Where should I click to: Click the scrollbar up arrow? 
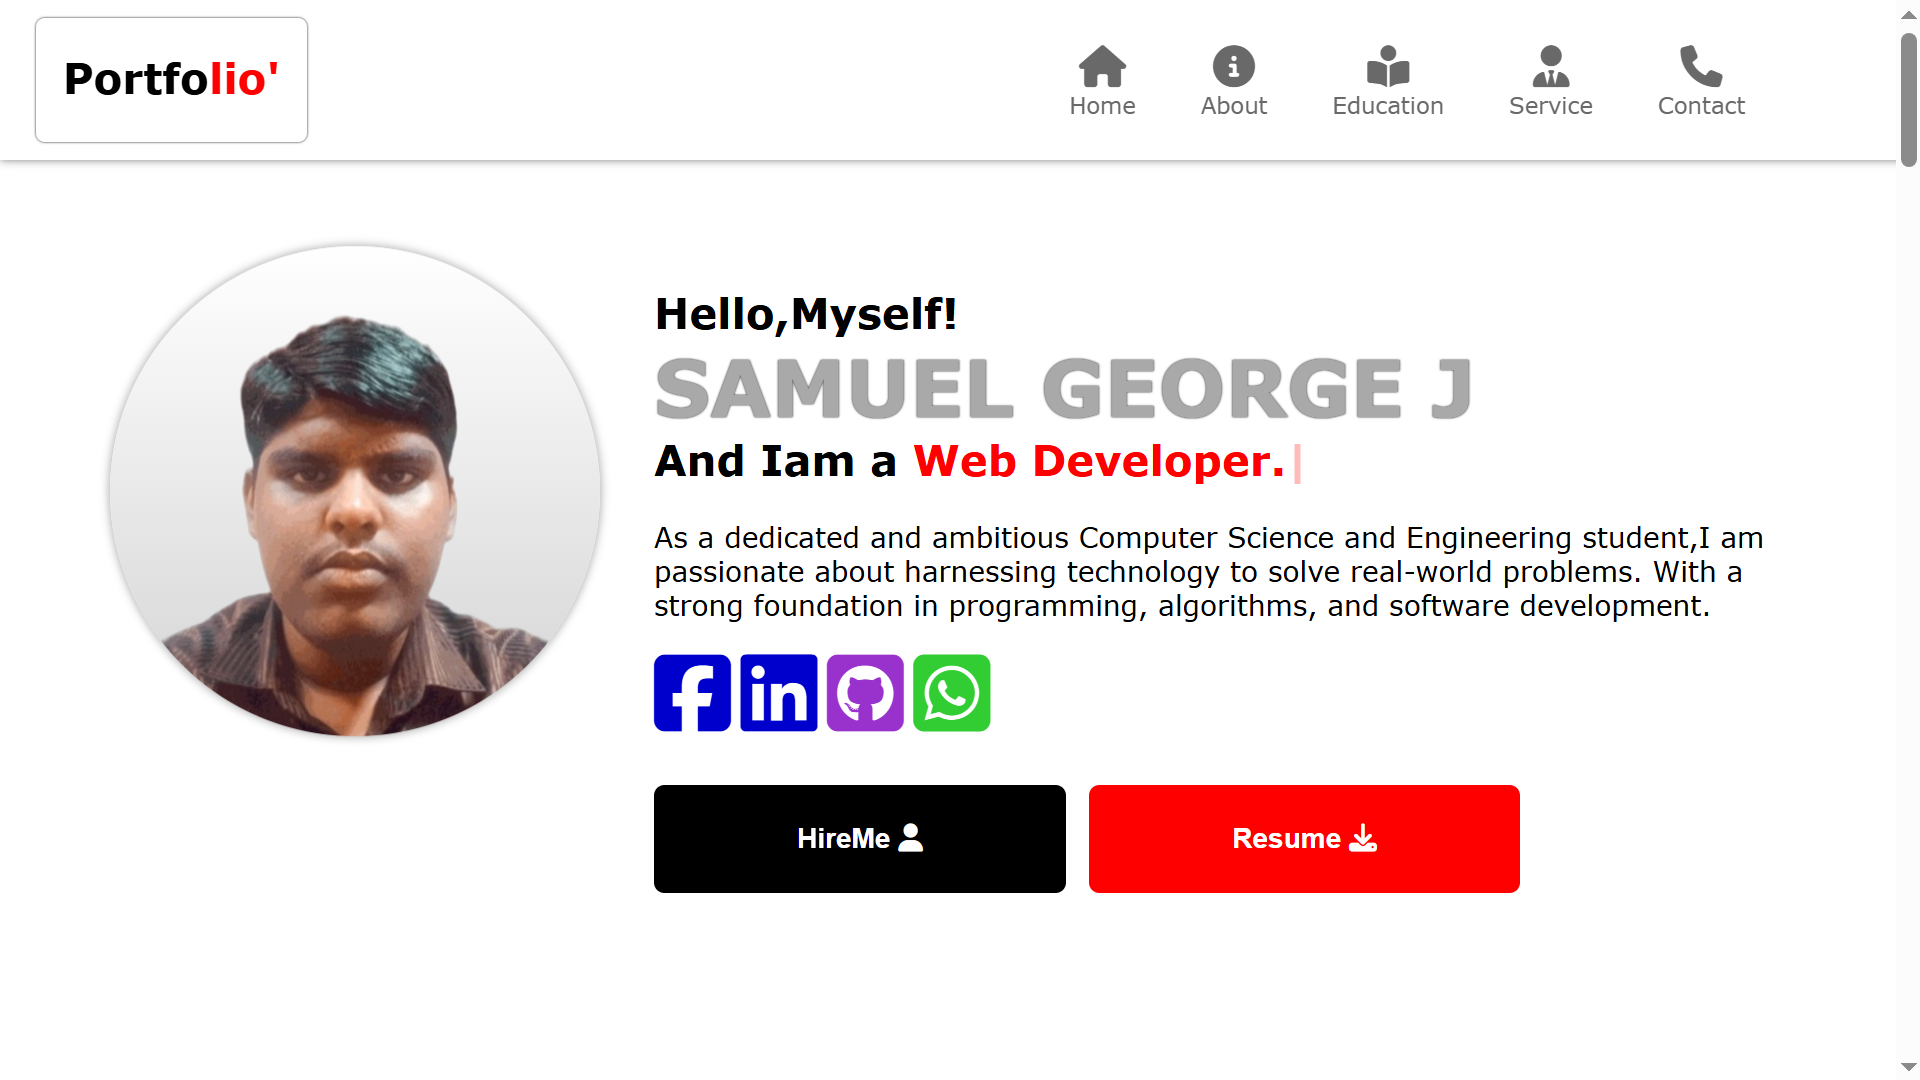pos(1908,14)
